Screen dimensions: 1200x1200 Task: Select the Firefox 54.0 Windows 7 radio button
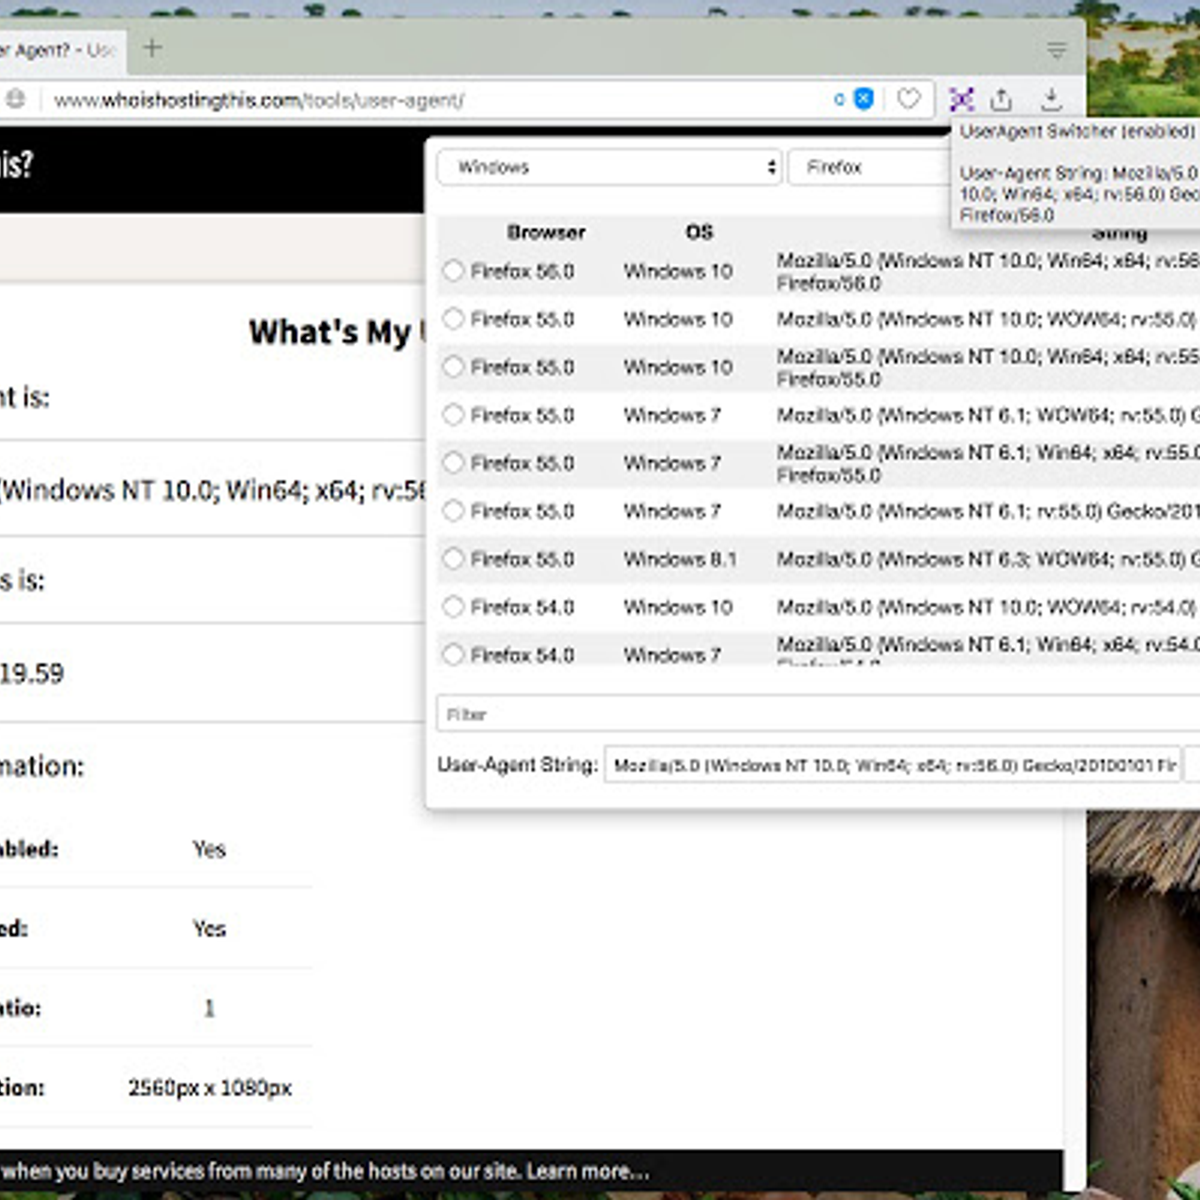pos(454,654)
